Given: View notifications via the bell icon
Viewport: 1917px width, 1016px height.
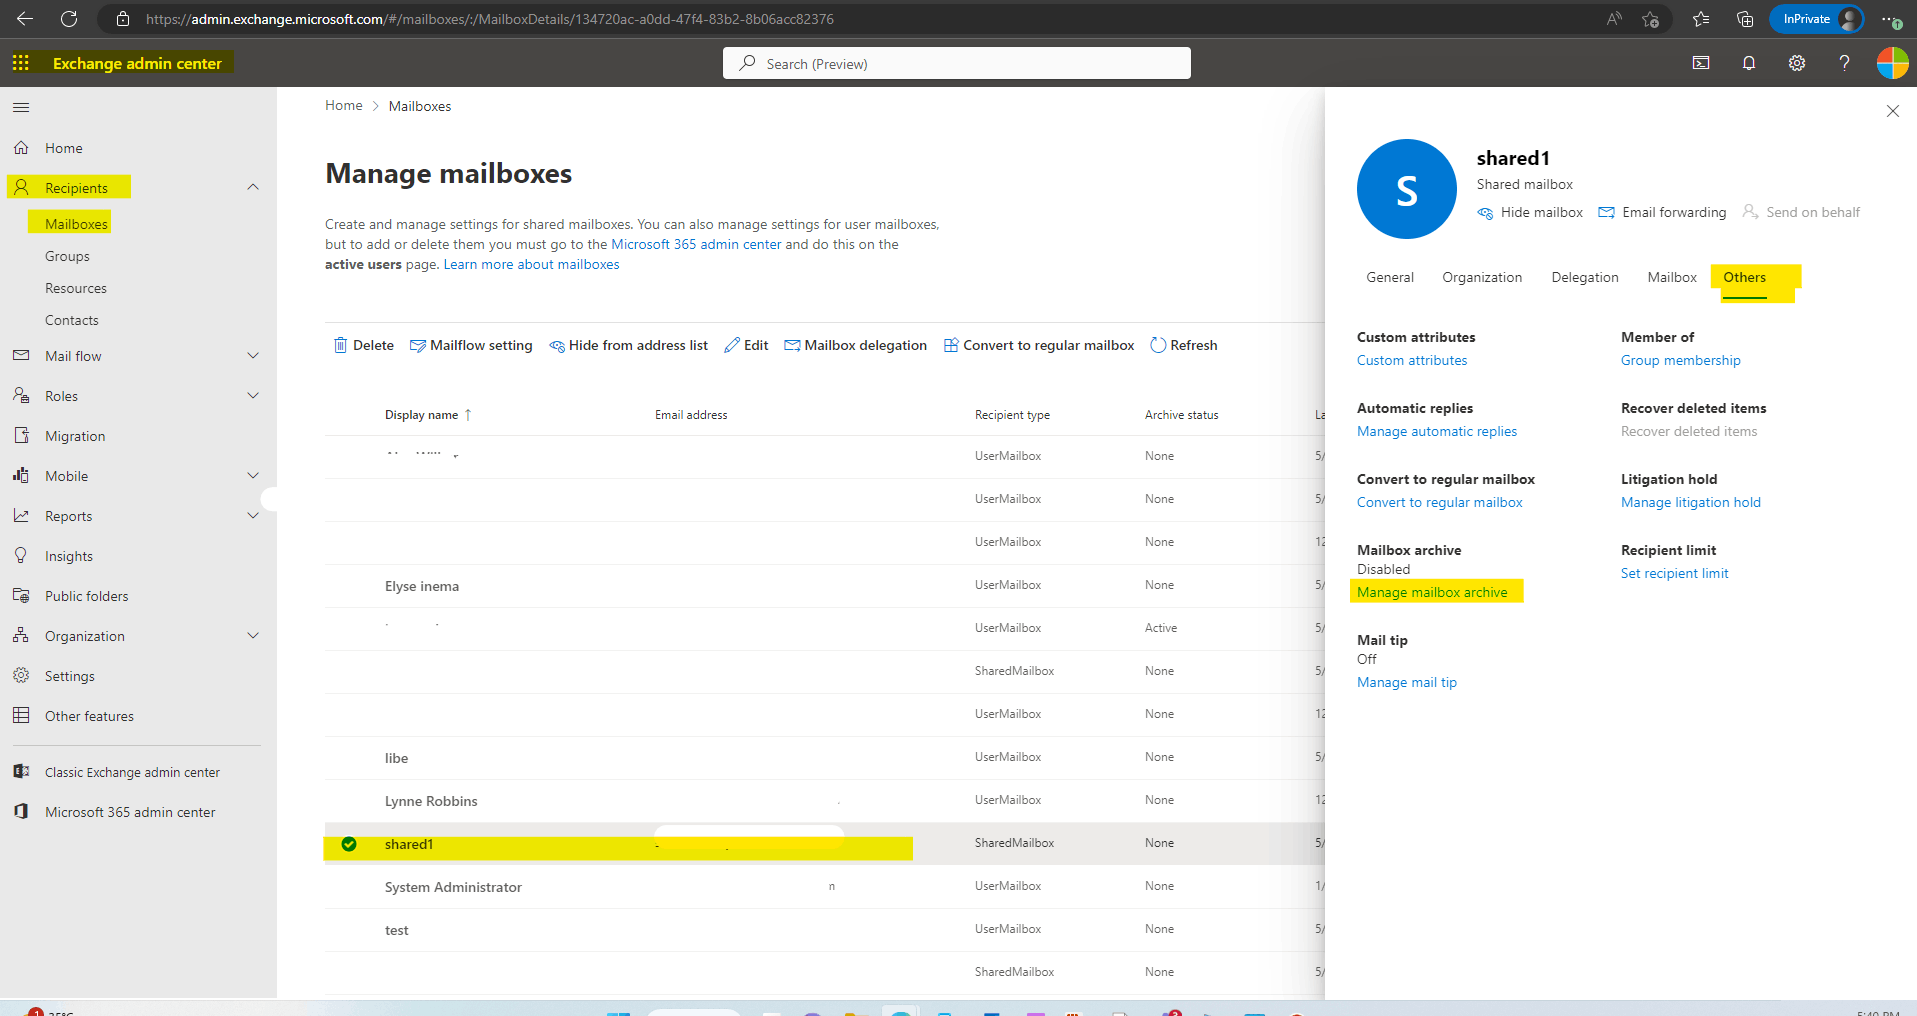Looking at the screenshot, I should [x=1748, y=62].
